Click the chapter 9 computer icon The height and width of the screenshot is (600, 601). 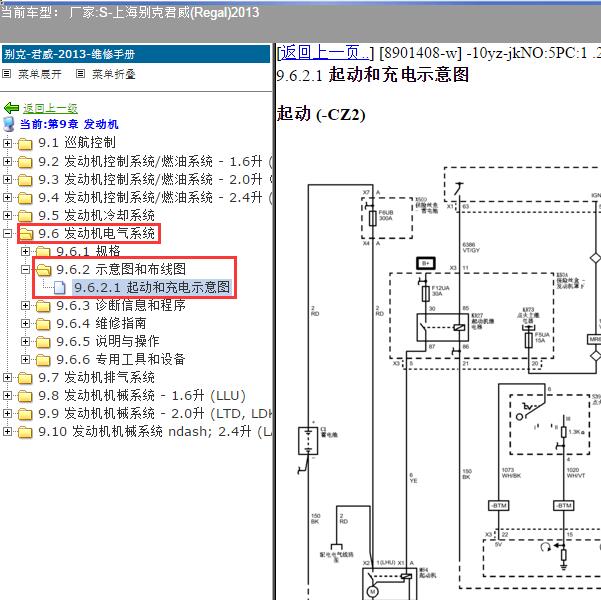[x=8, y=124]
